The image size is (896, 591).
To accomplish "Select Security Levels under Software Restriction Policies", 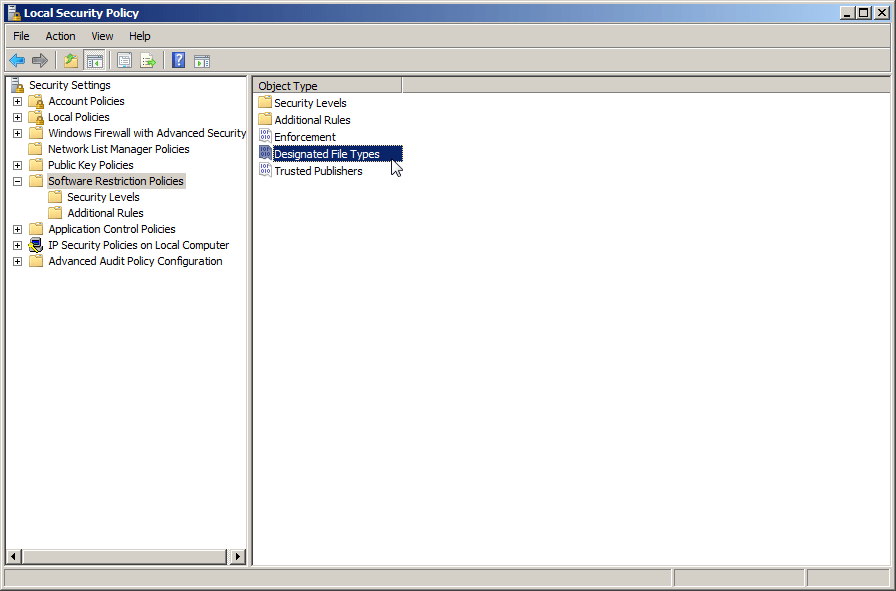I will coord(103,197).
